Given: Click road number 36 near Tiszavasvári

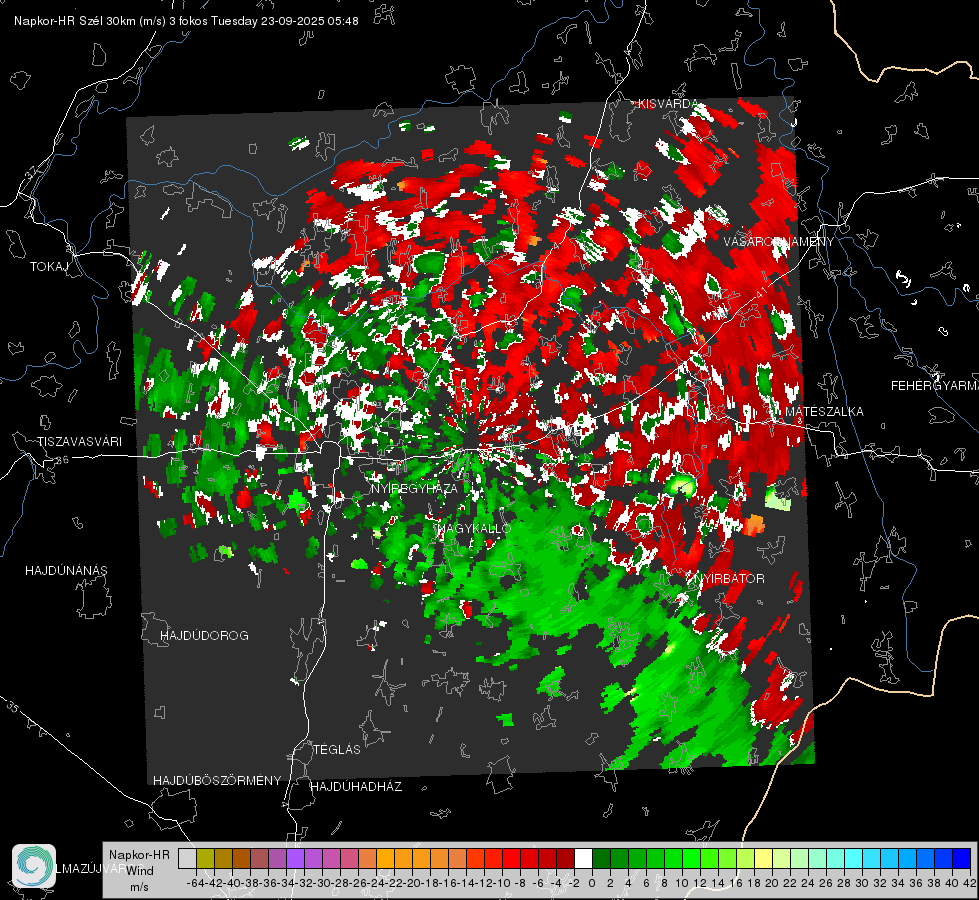Looking at the screenshot, I should click(x=62, y=460).
